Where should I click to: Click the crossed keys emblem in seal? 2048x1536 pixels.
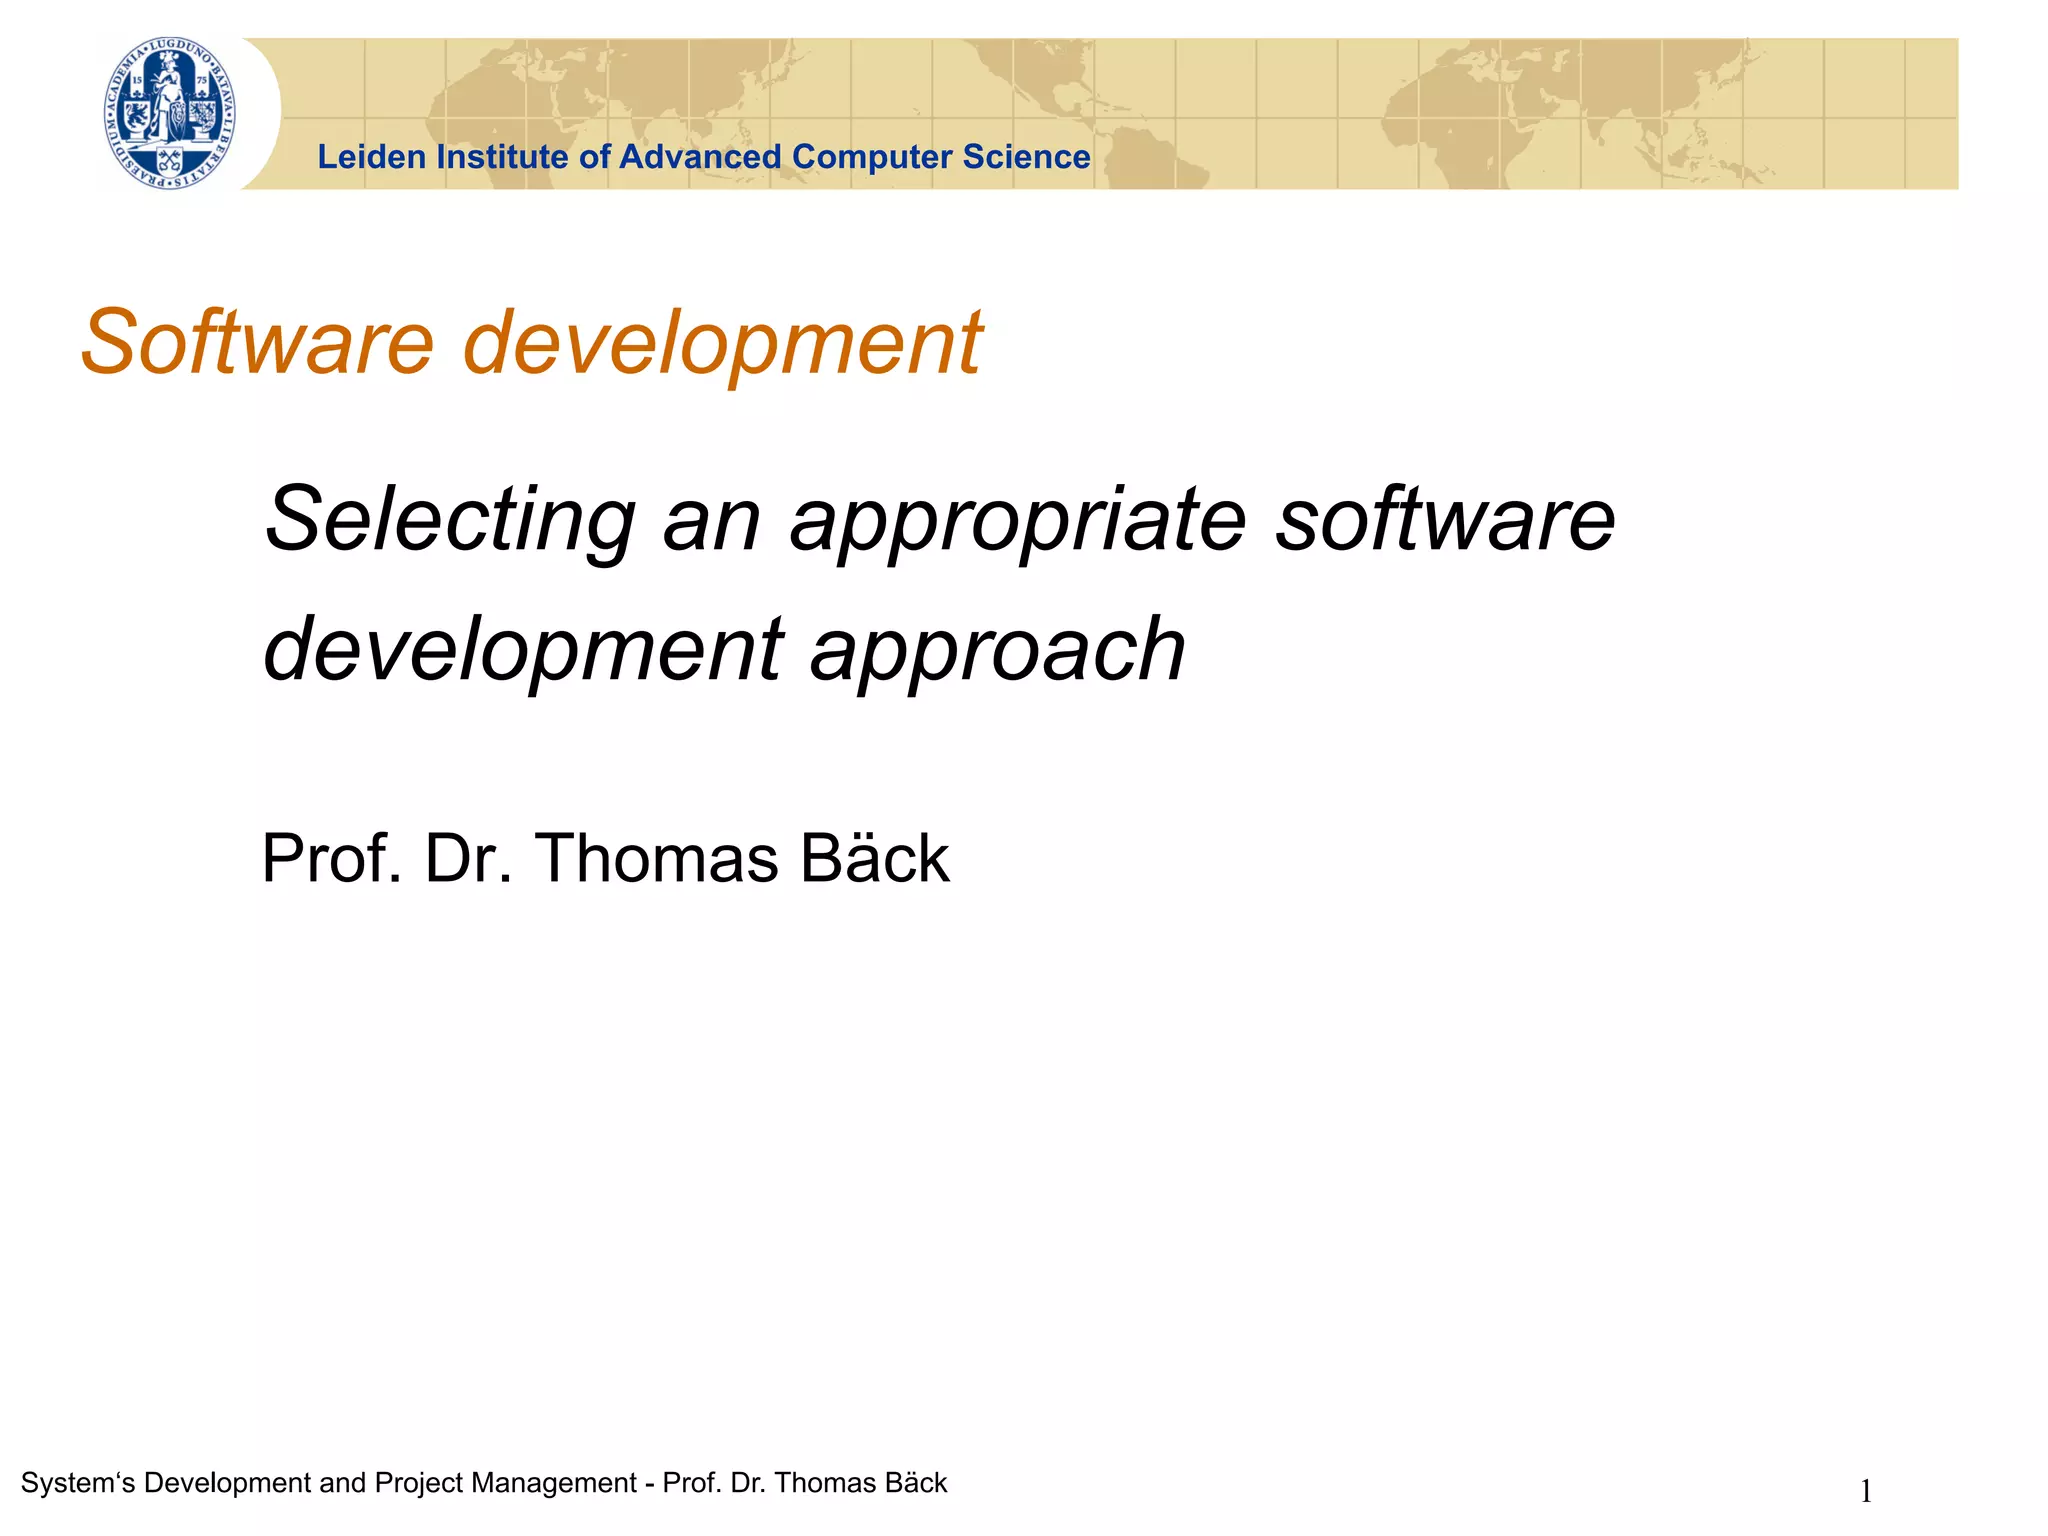coord(171,160)
